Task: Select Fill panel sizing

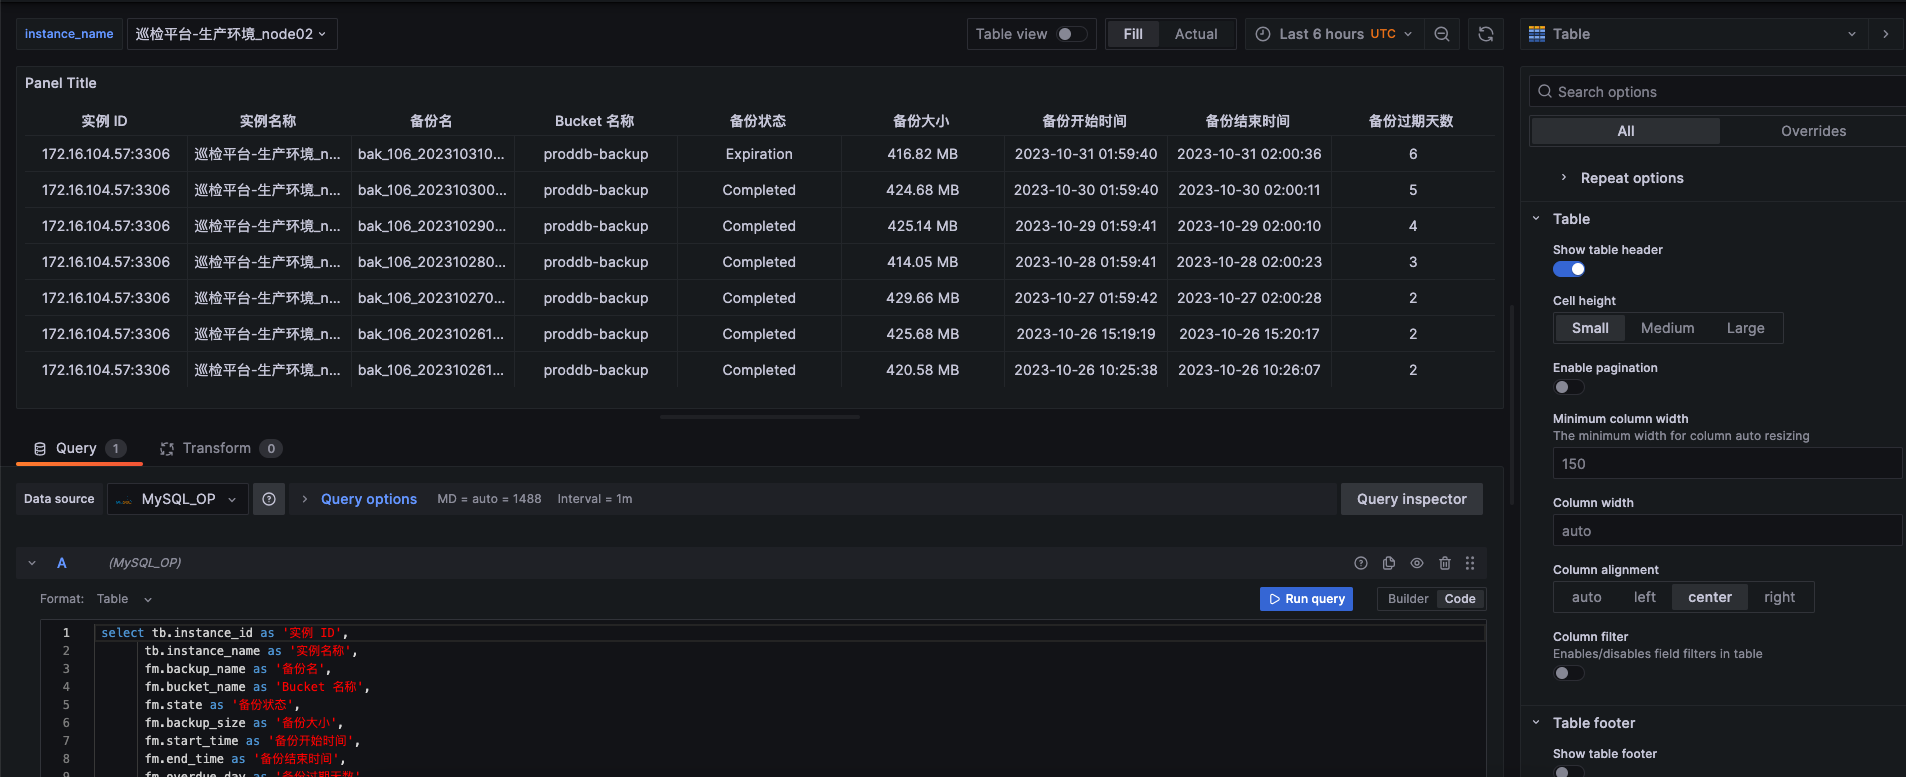Action: [1133, 34]
